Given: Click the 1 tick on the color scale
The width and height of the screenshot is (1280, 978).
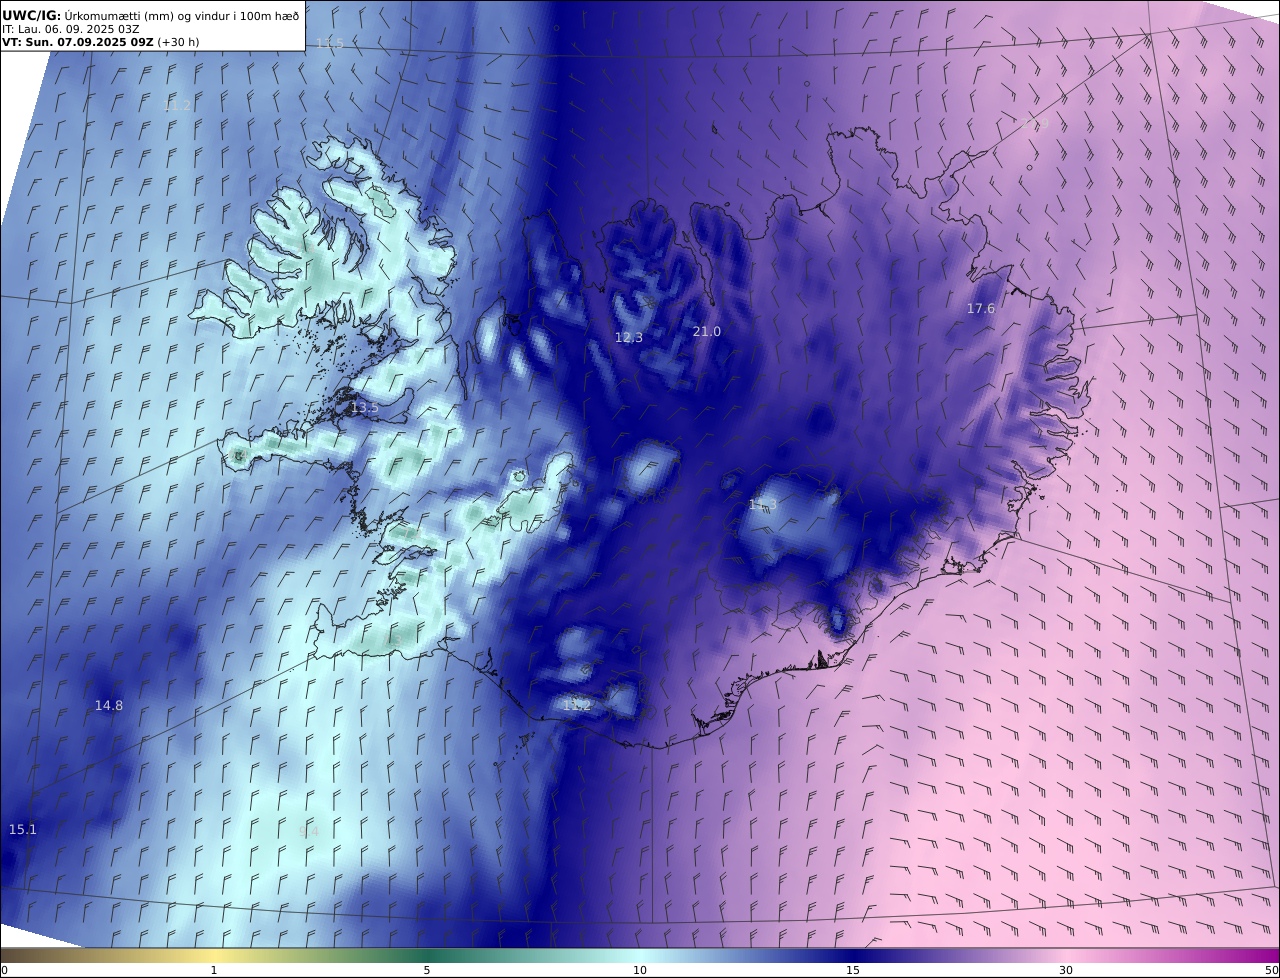Looking at the screenshot, I should 214,970.
